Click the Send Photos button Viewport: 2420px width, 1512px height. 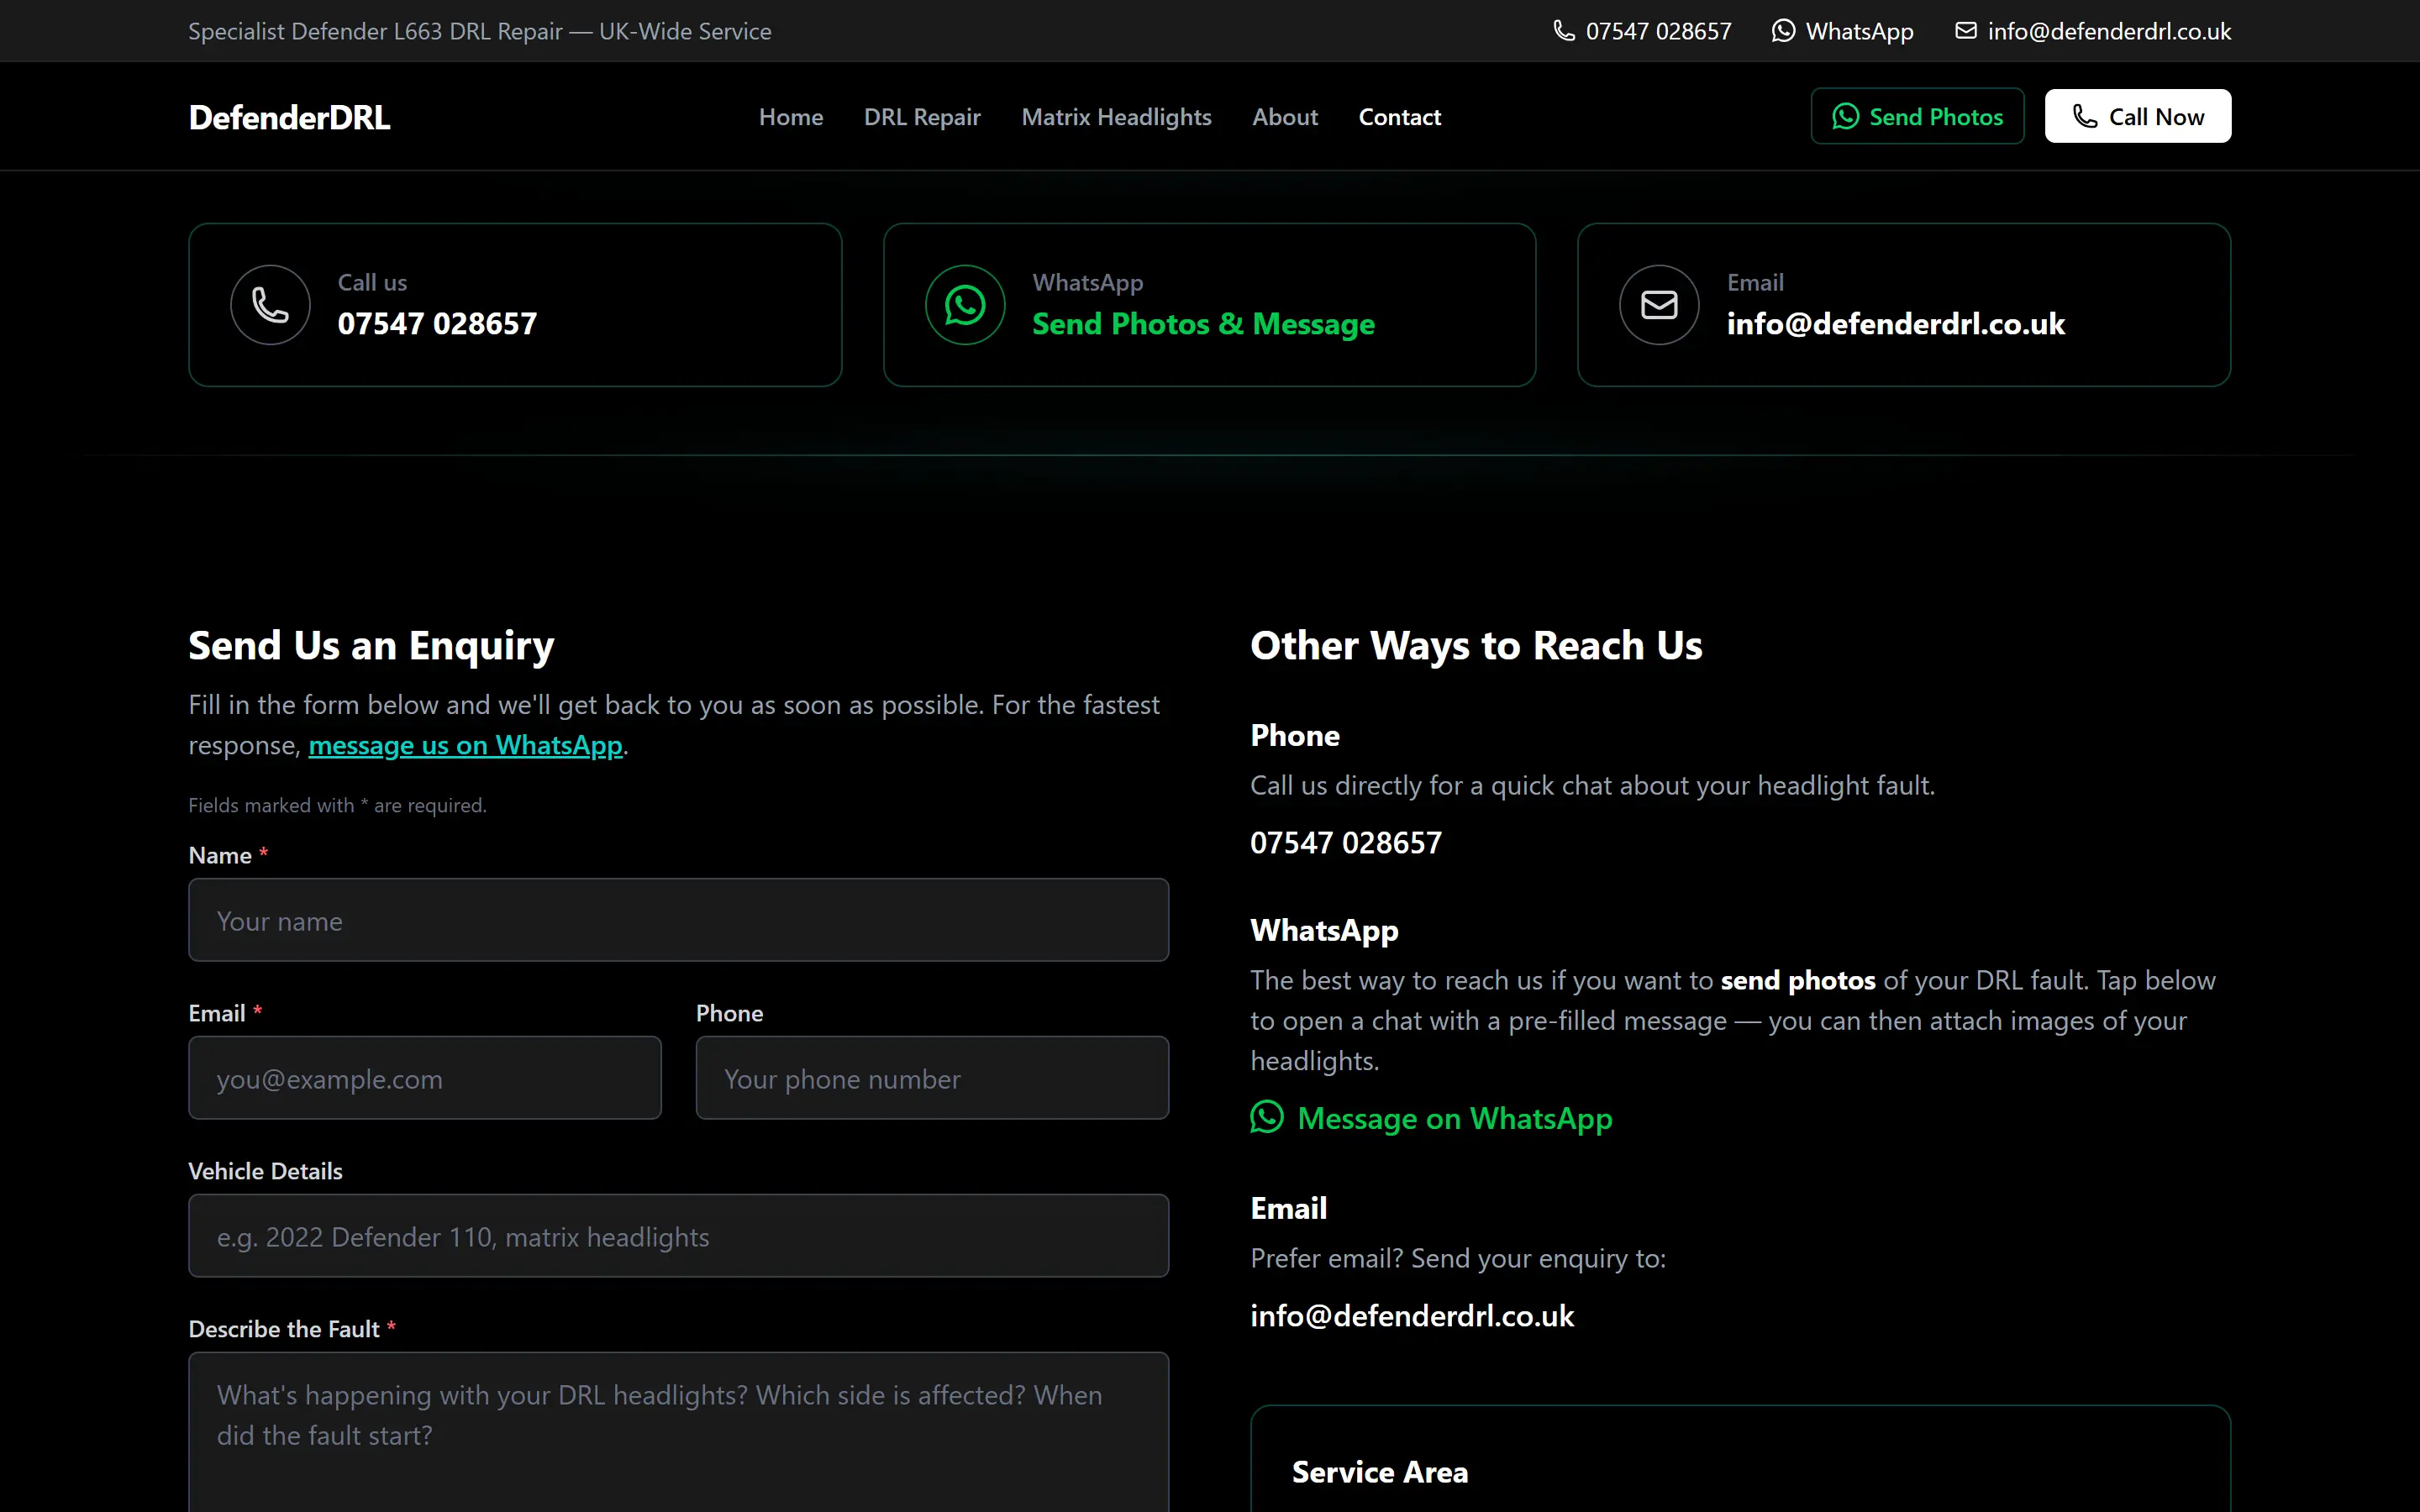click(1917, 116)
